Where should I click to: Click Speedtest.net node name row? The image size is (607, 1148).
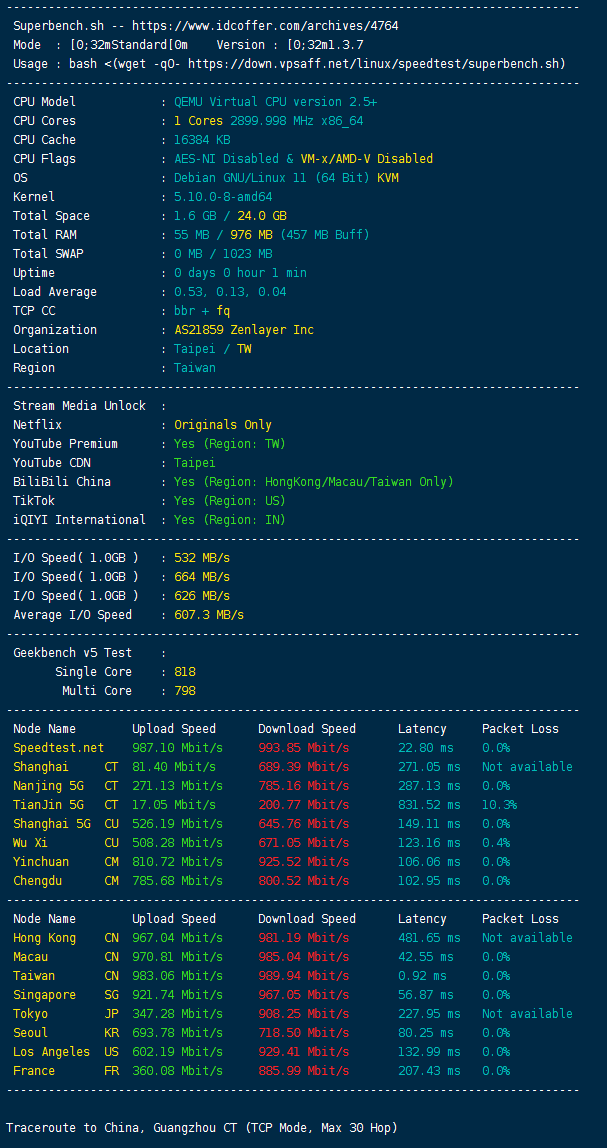click(x=59, y=748)
